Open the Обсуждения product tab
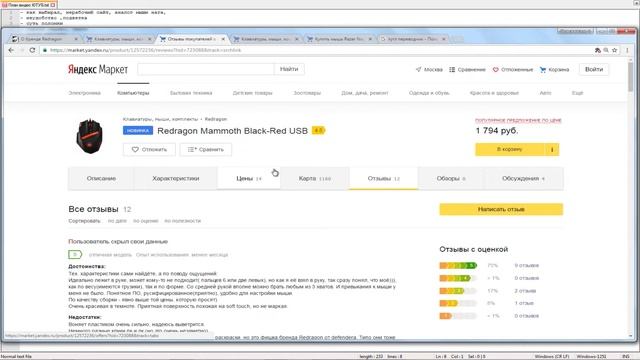 (524, 178)
